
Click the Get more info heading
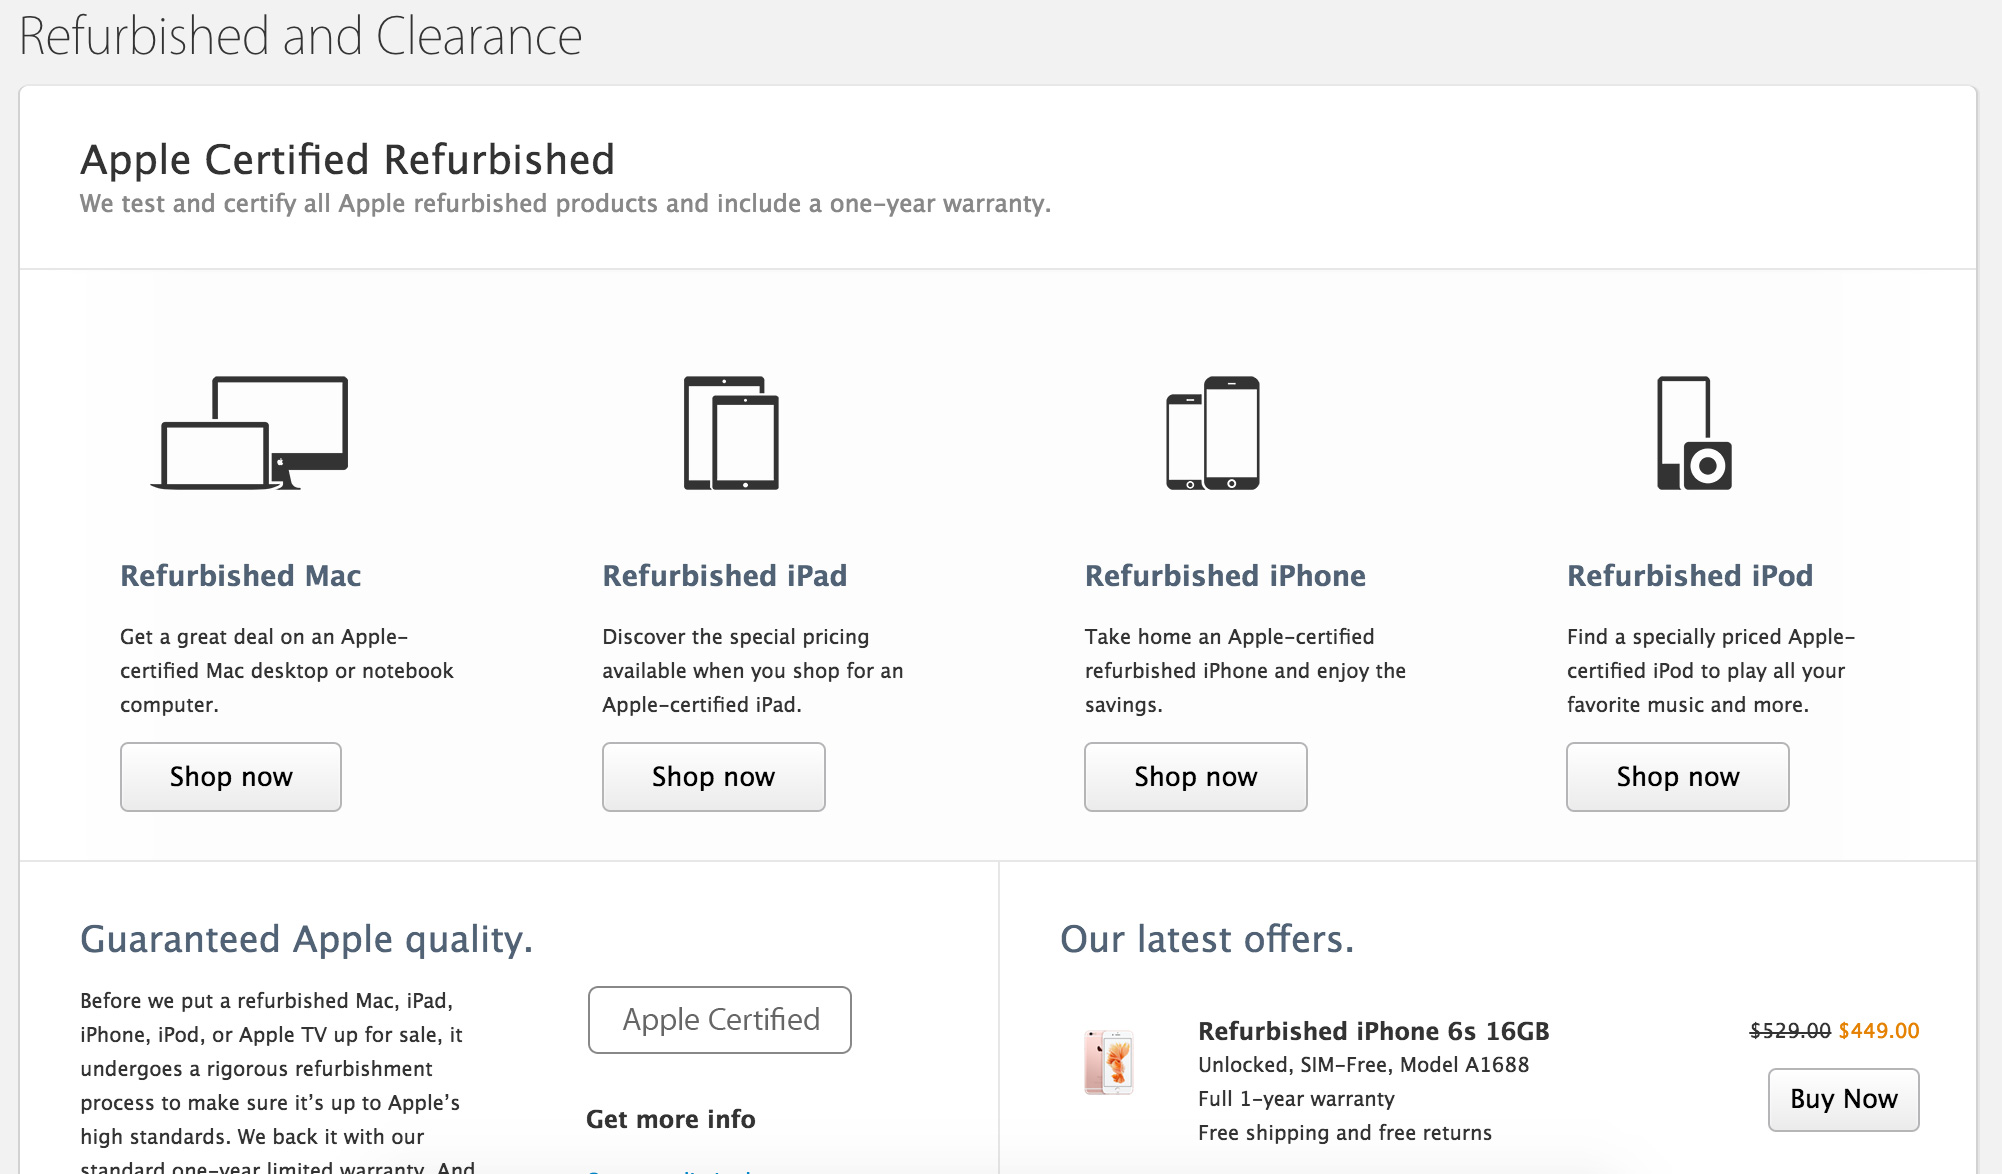point(671,1119)
